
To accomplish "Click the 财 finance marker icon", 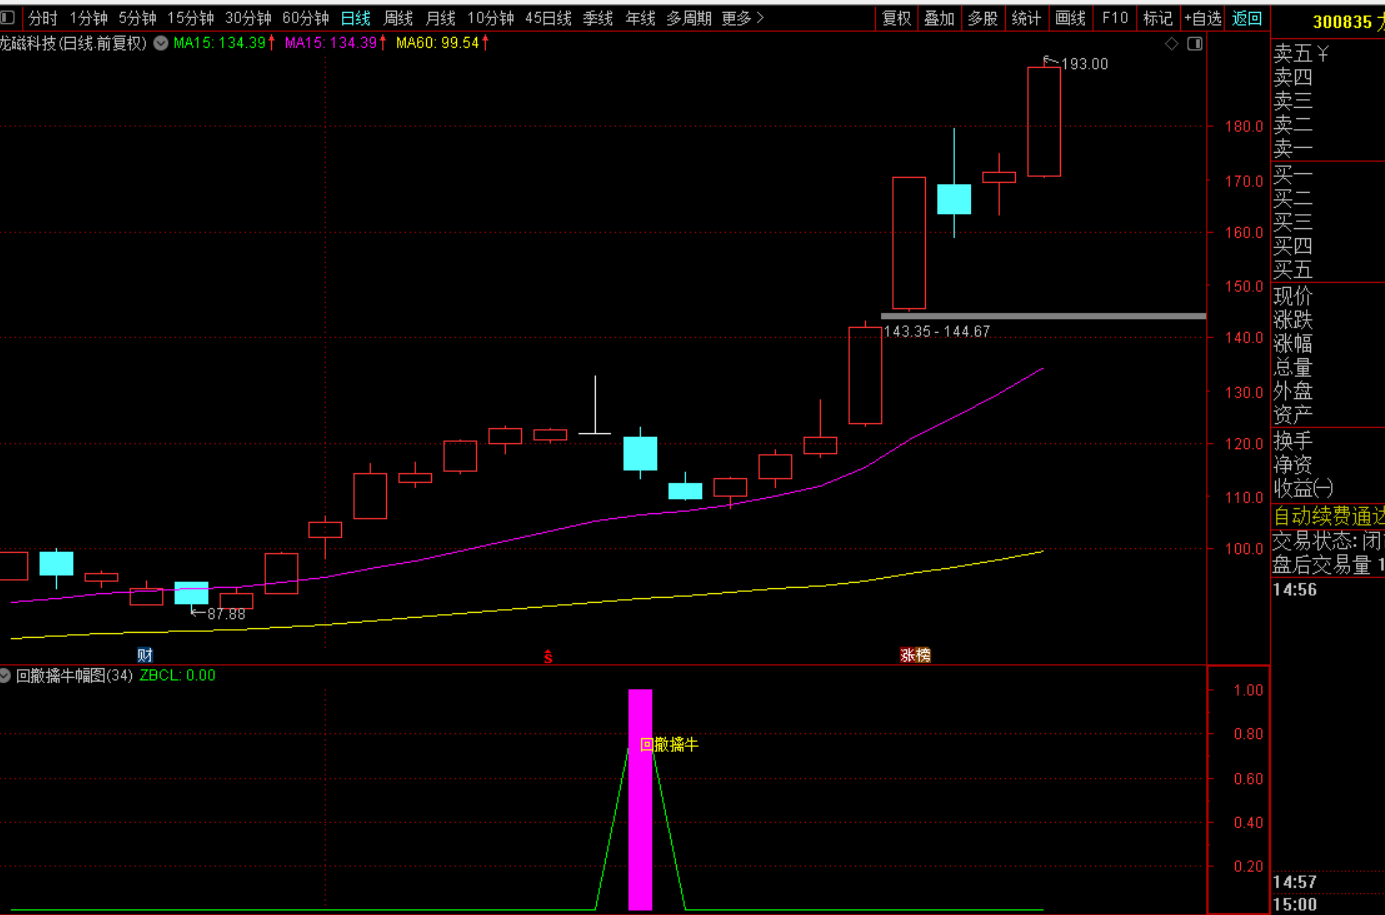I will [145, 655].
